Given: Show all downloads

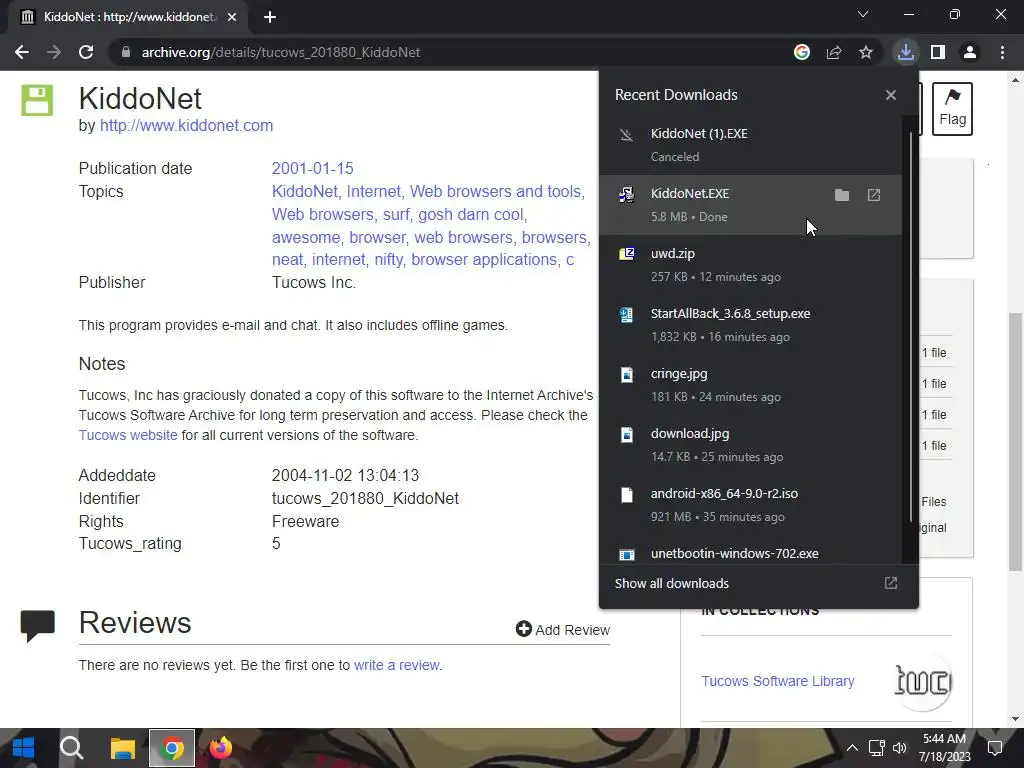Looking at the screenshot, I should 671,583.
